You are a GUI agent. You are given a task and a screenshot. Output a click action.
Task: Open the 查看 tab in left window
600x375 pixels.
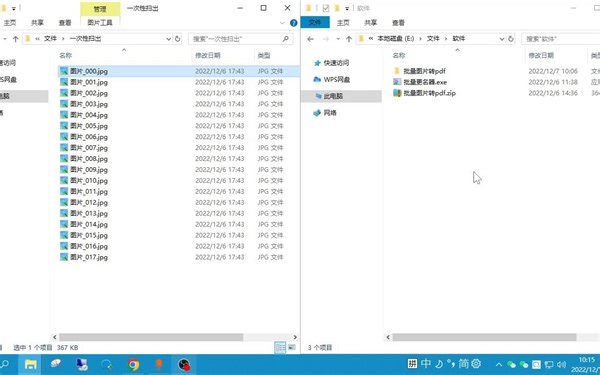coord(65,23)
